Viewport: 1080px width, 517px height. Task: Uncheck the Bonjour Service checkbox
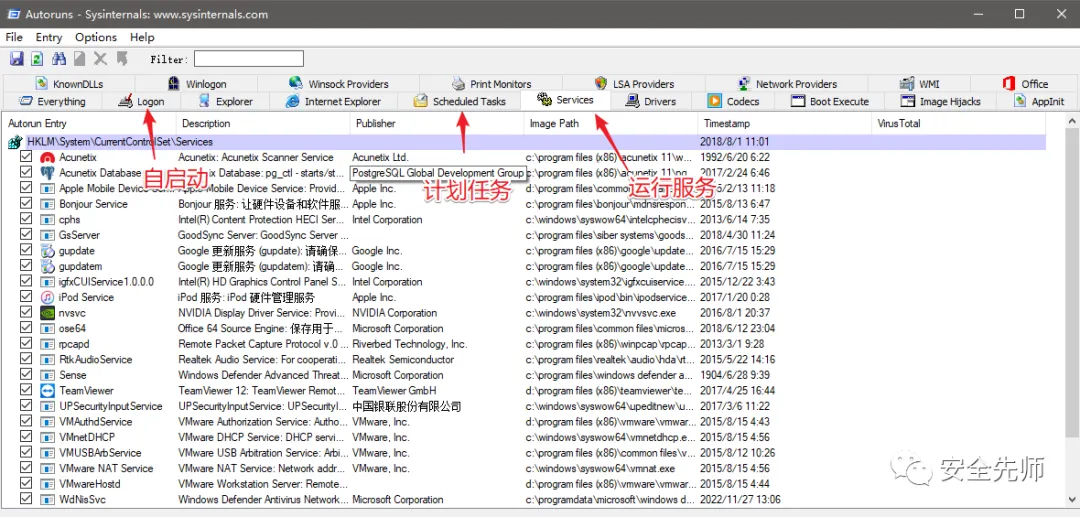point(26,204)
